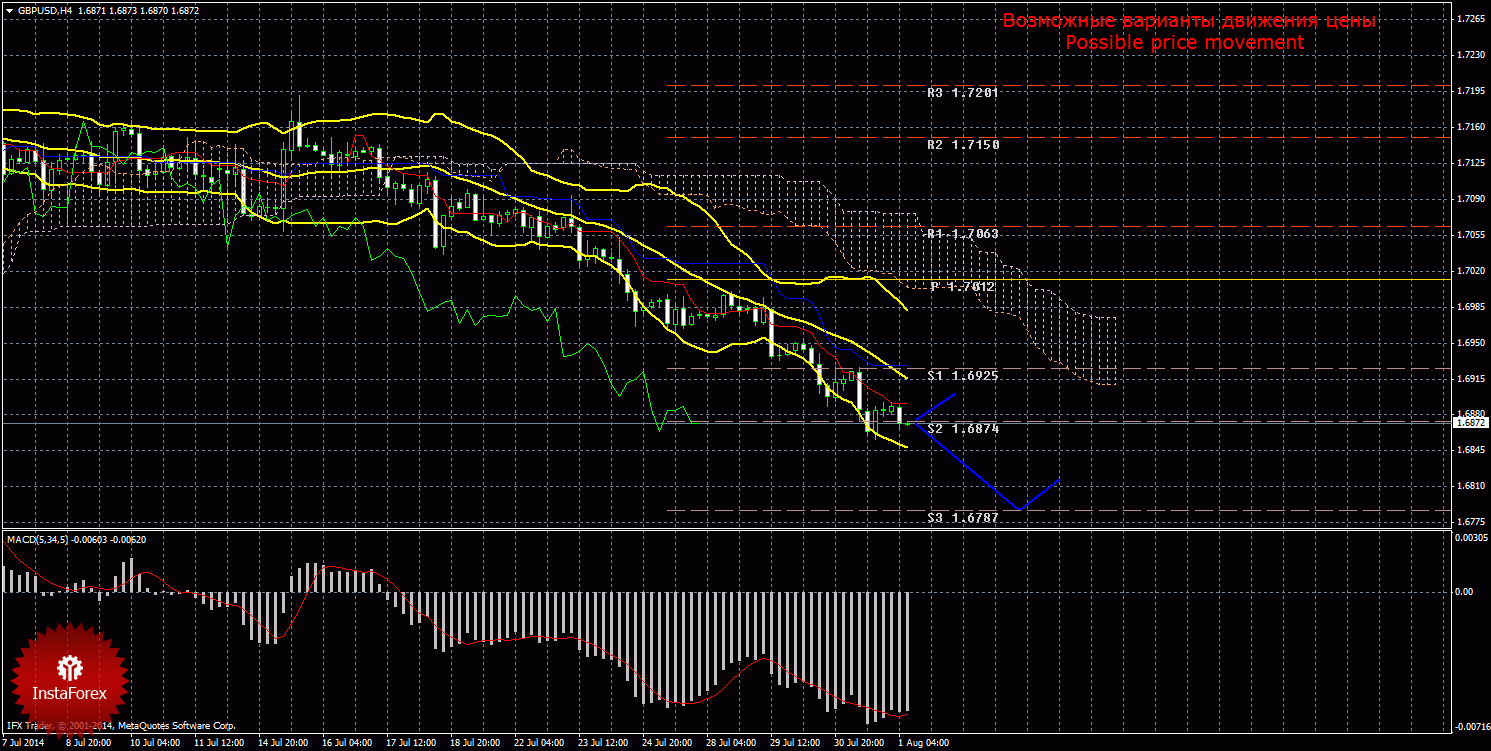Select the P 1.7012 pivot label
This screenshot has height=751, width=1491.
pyautogui.click(x=962, y=287)
